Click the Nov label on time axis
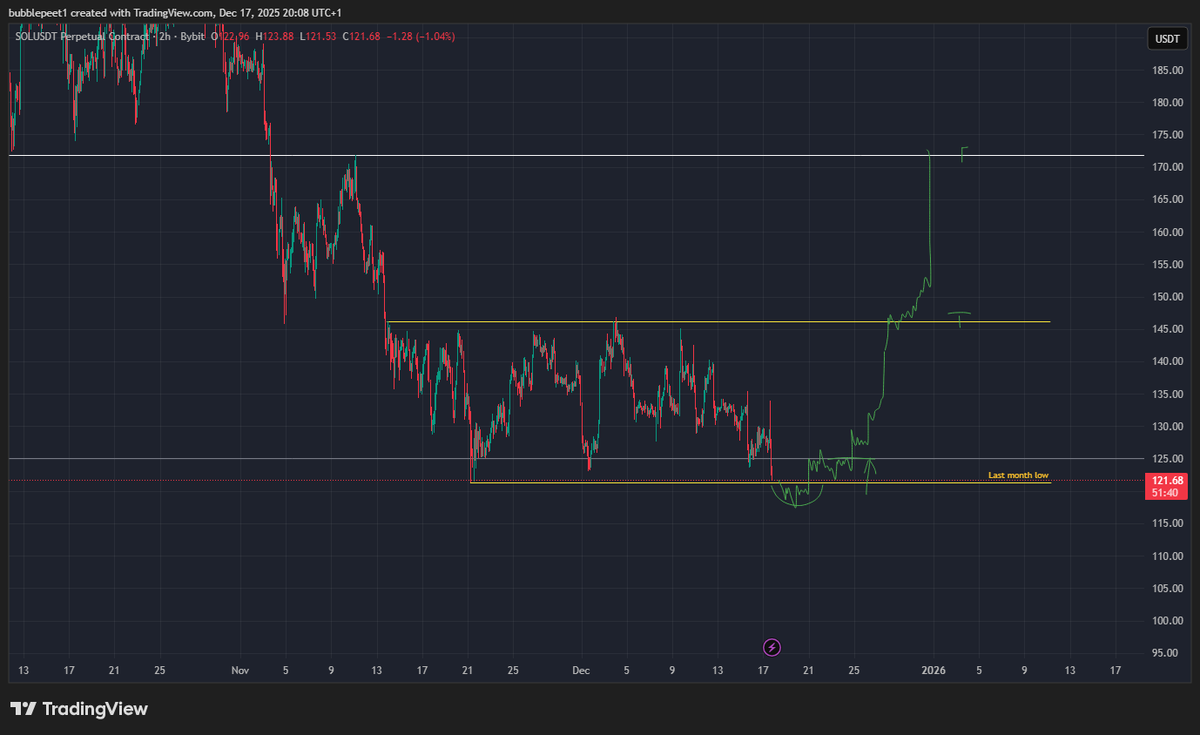Image resolution: width=1200 pixels, height=735 pixels. (239, 669)
